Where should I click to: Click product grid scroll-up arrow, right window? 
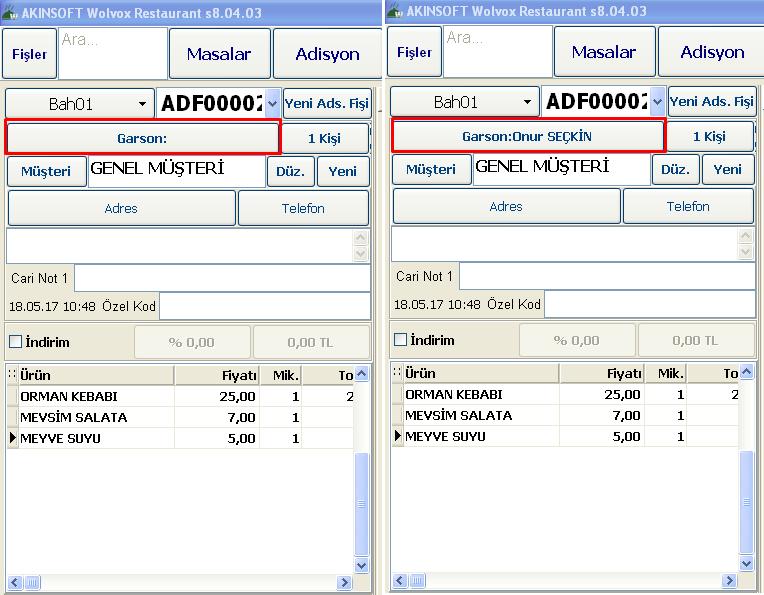pyautogui.click(x=746, y=372)
